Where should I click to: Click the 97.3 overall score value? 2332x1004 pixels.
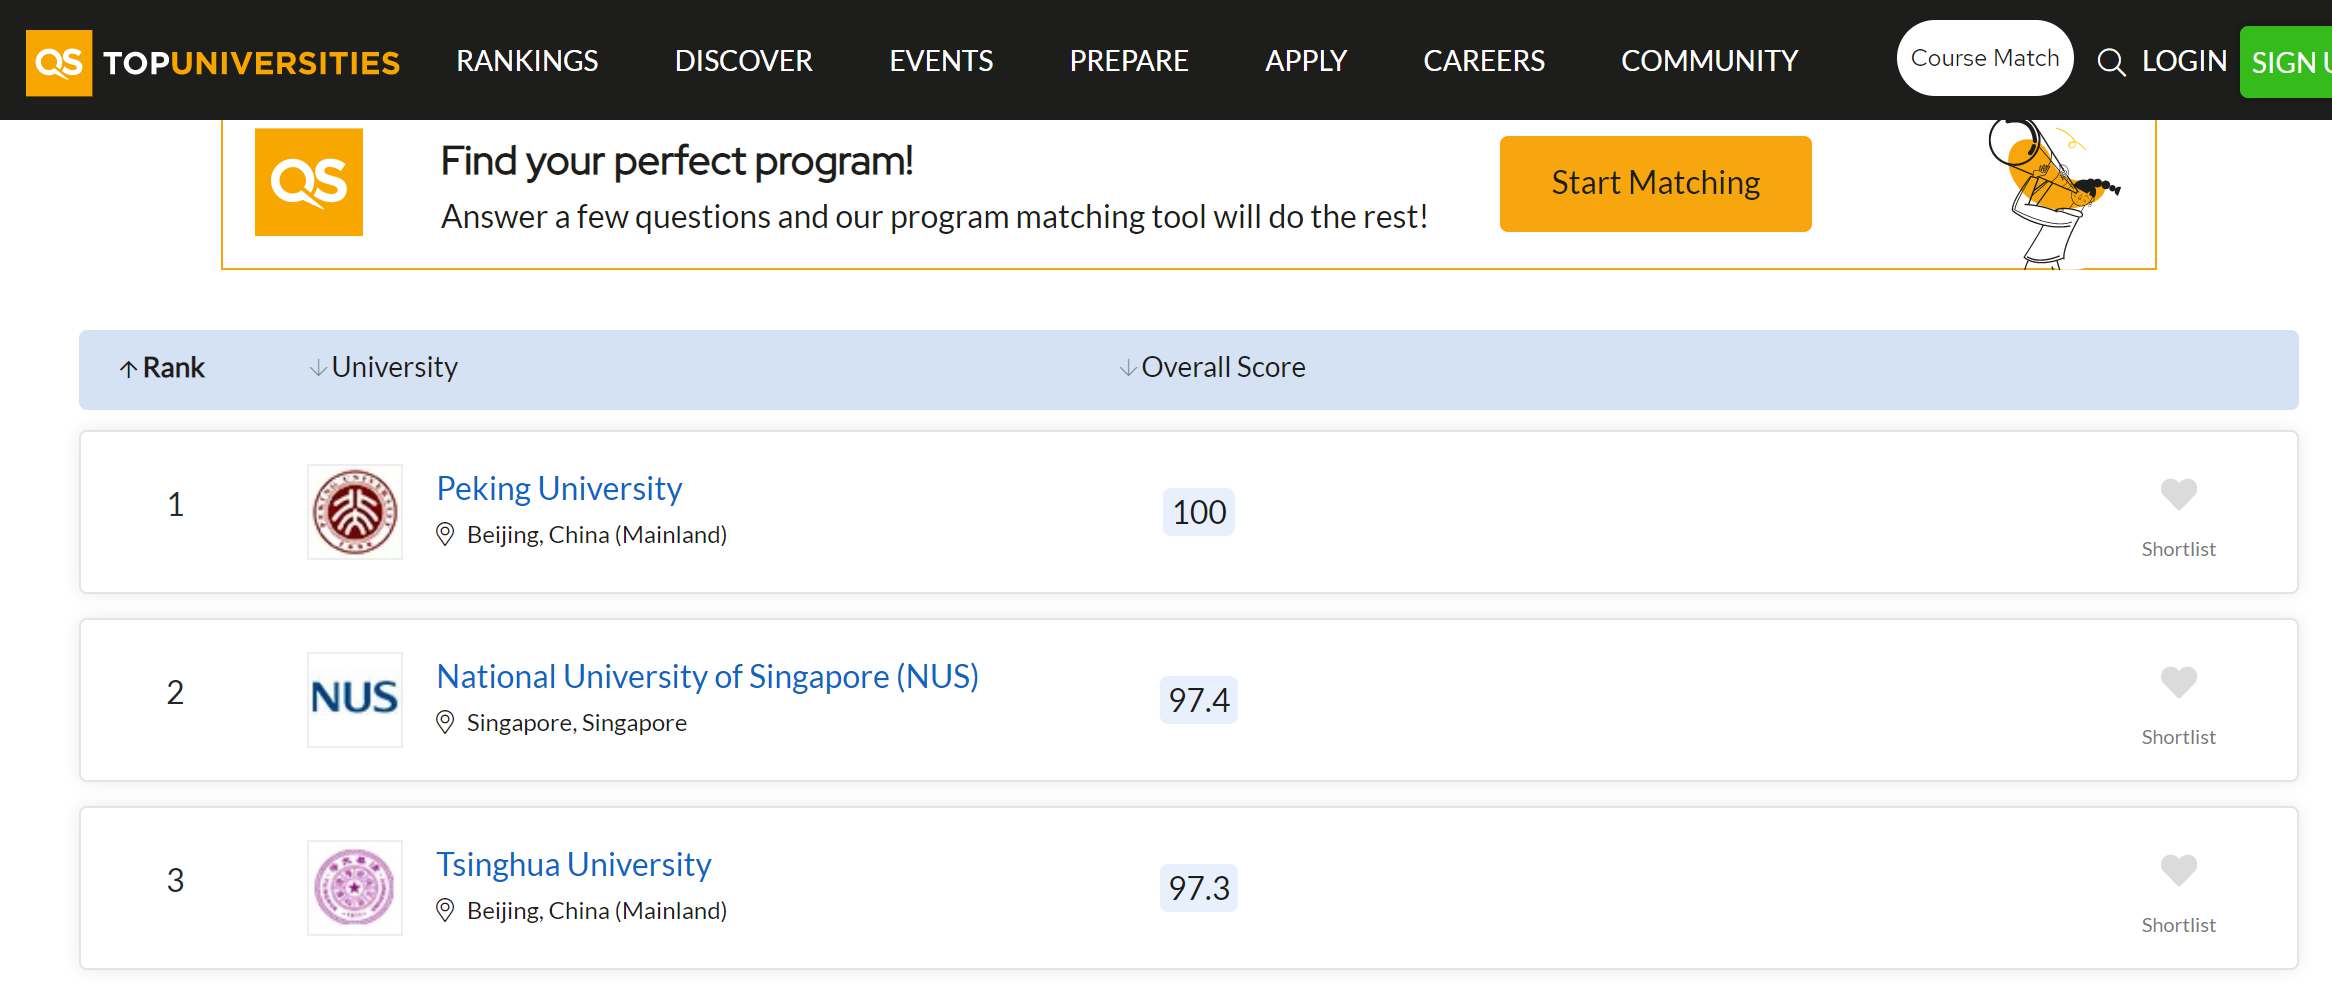point(1199,888)
